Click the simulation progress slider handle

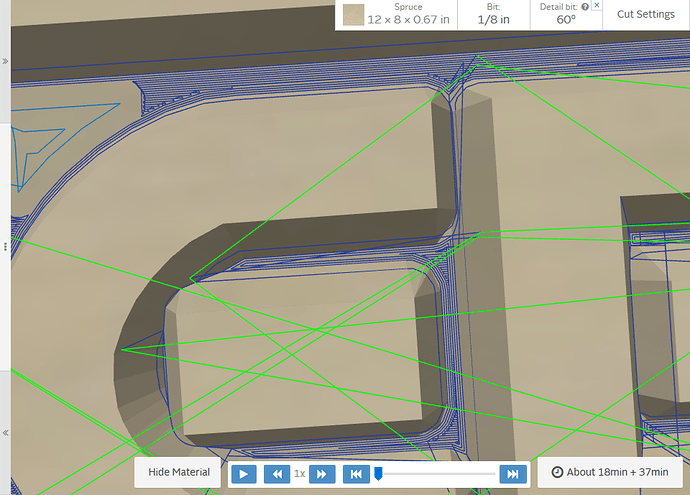(378, 473)
